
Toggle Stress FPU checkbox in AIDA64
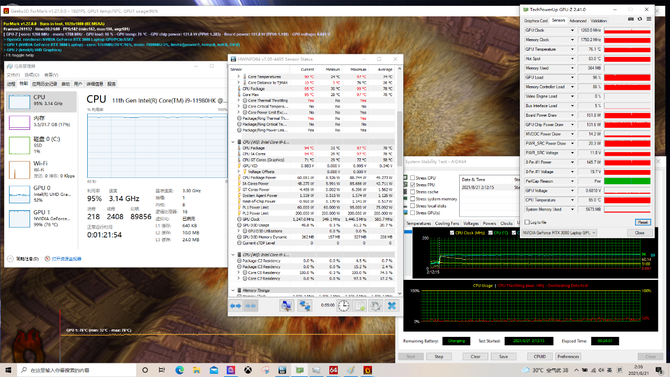[412, 185]
